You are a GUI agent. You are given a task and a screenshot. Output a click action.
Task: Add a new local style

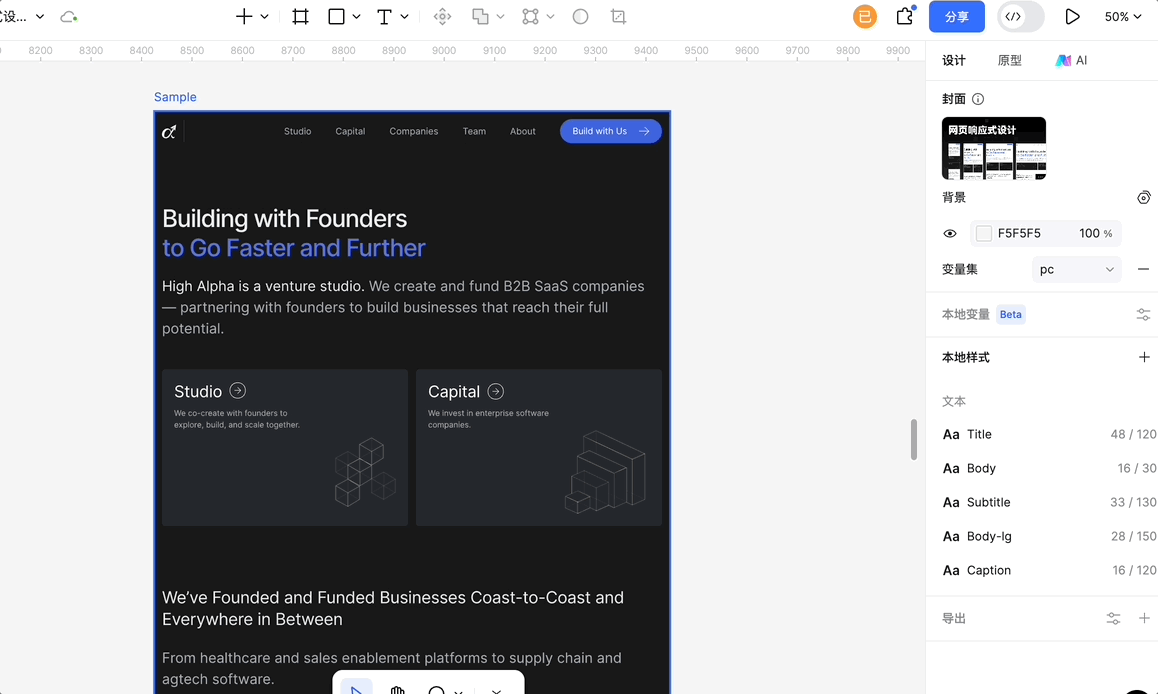coord(1144,357)
